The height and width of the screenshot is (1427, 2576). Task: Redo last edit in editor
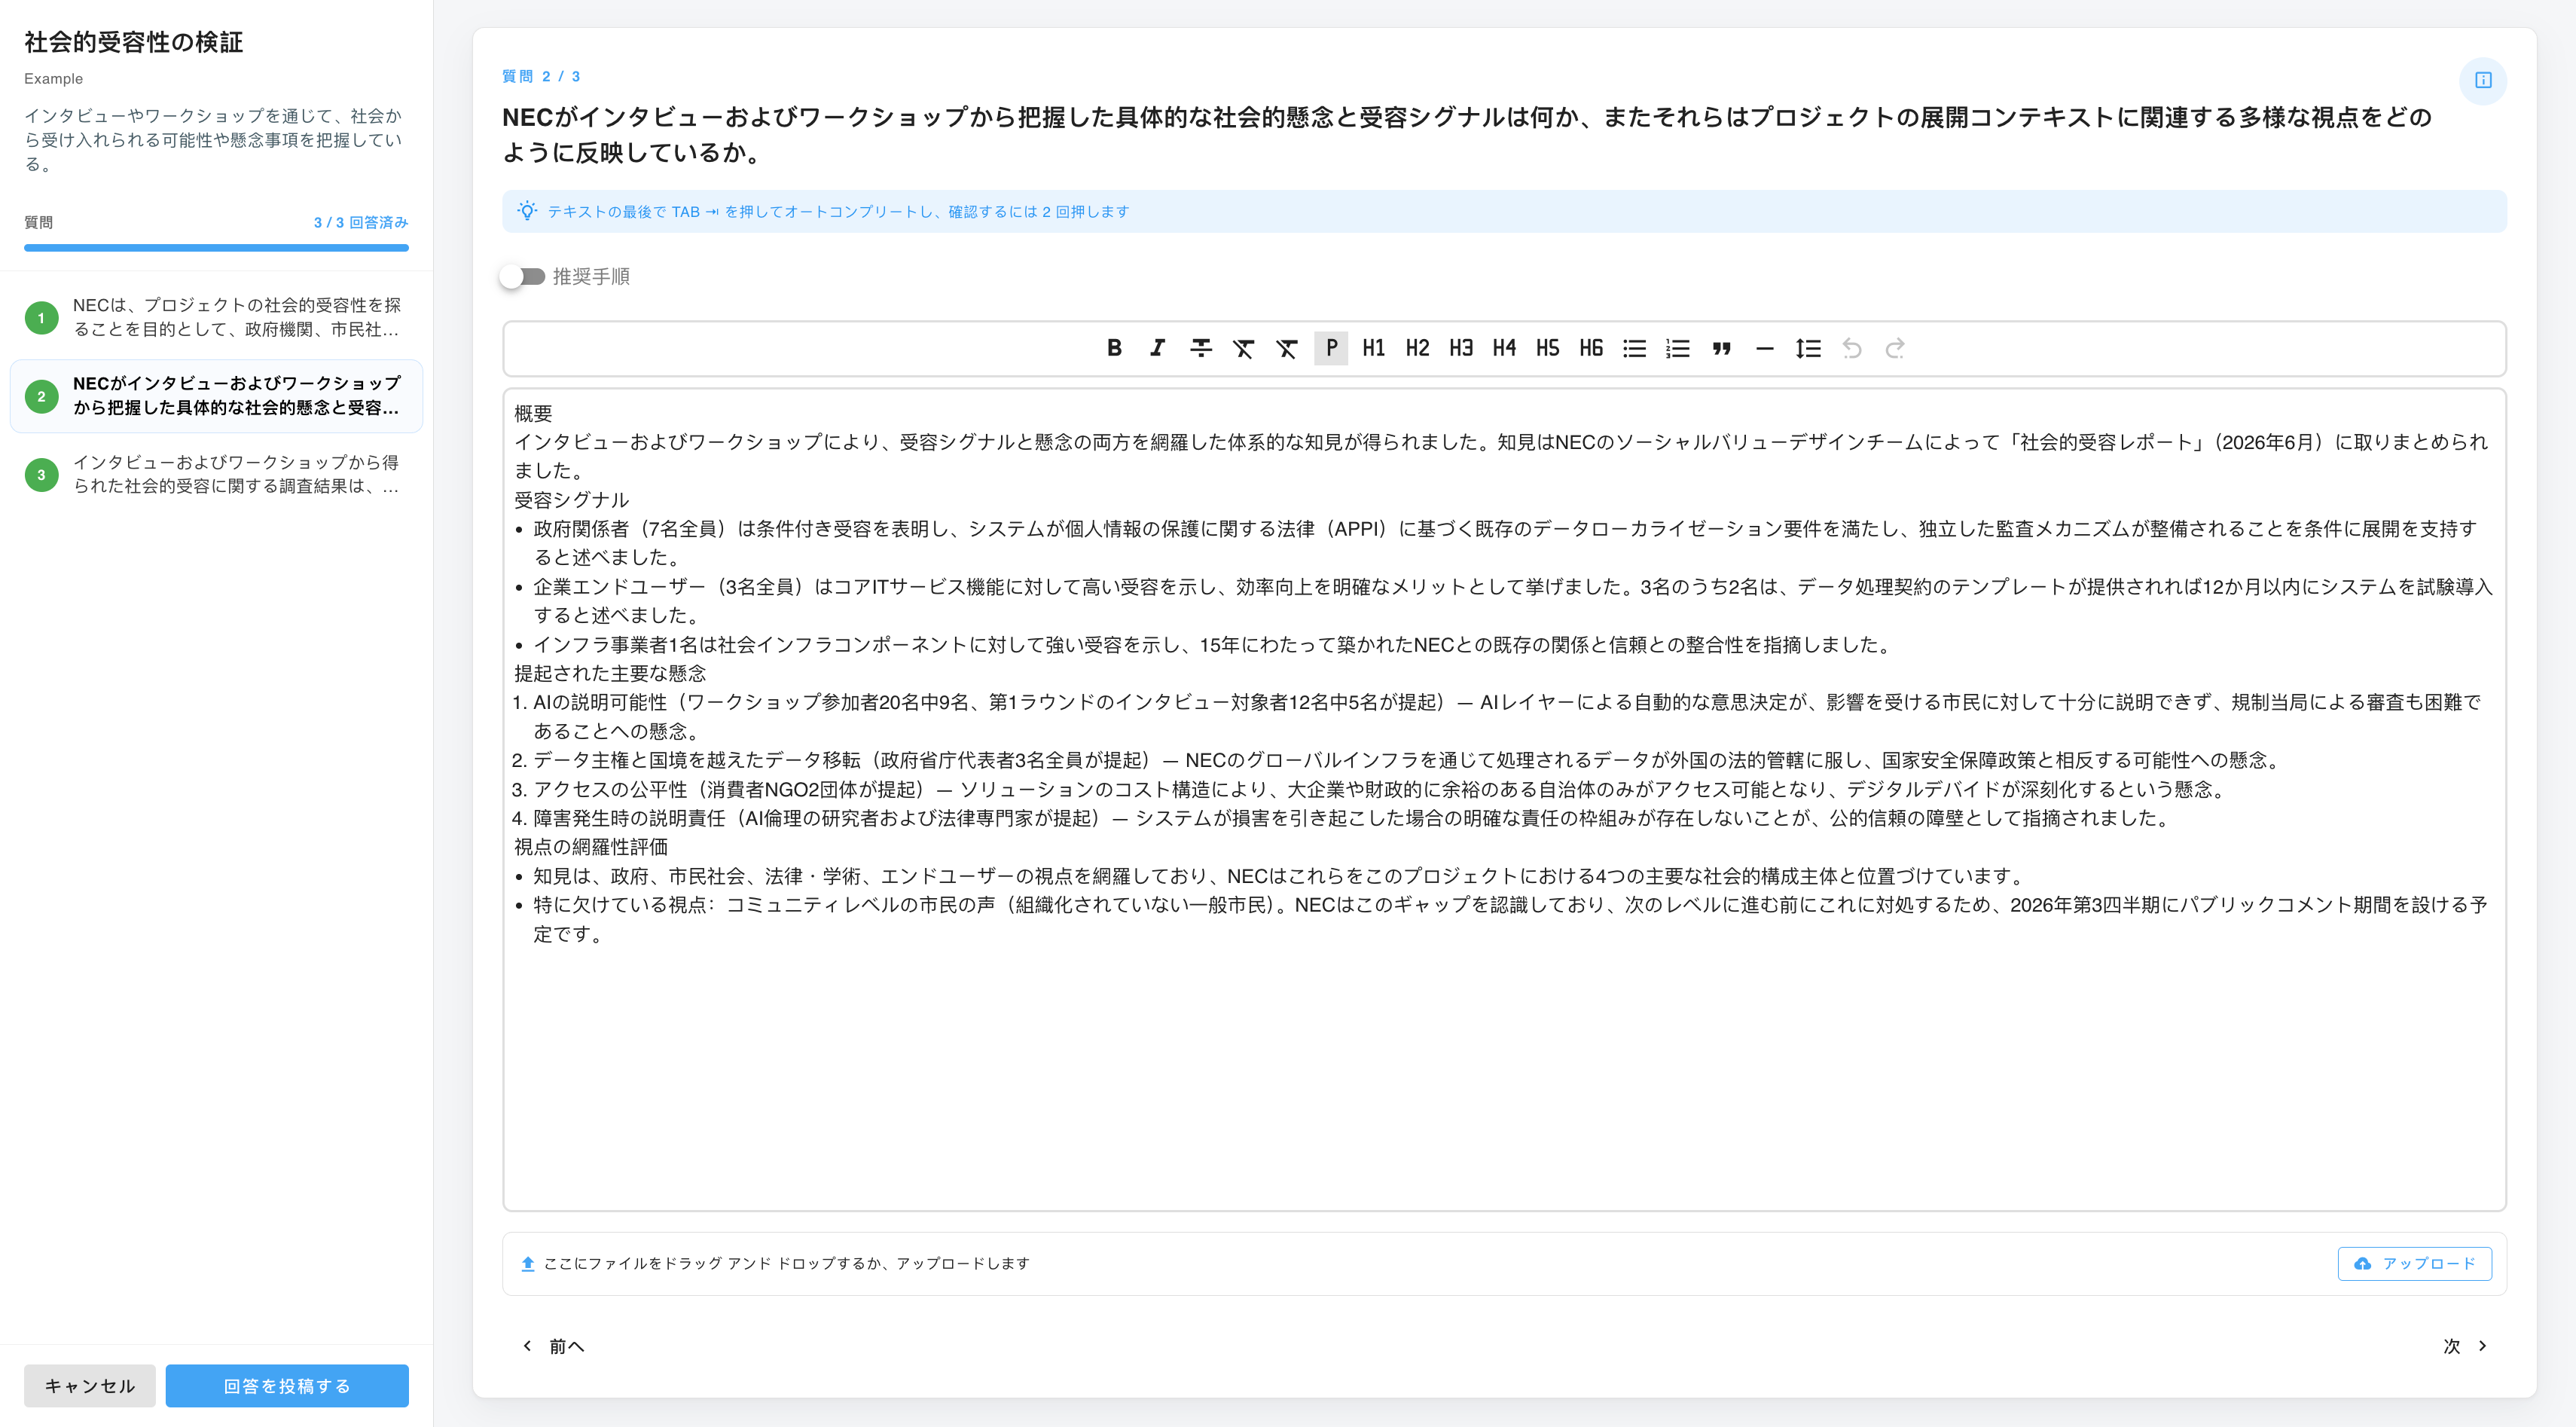coord(1895,348)
